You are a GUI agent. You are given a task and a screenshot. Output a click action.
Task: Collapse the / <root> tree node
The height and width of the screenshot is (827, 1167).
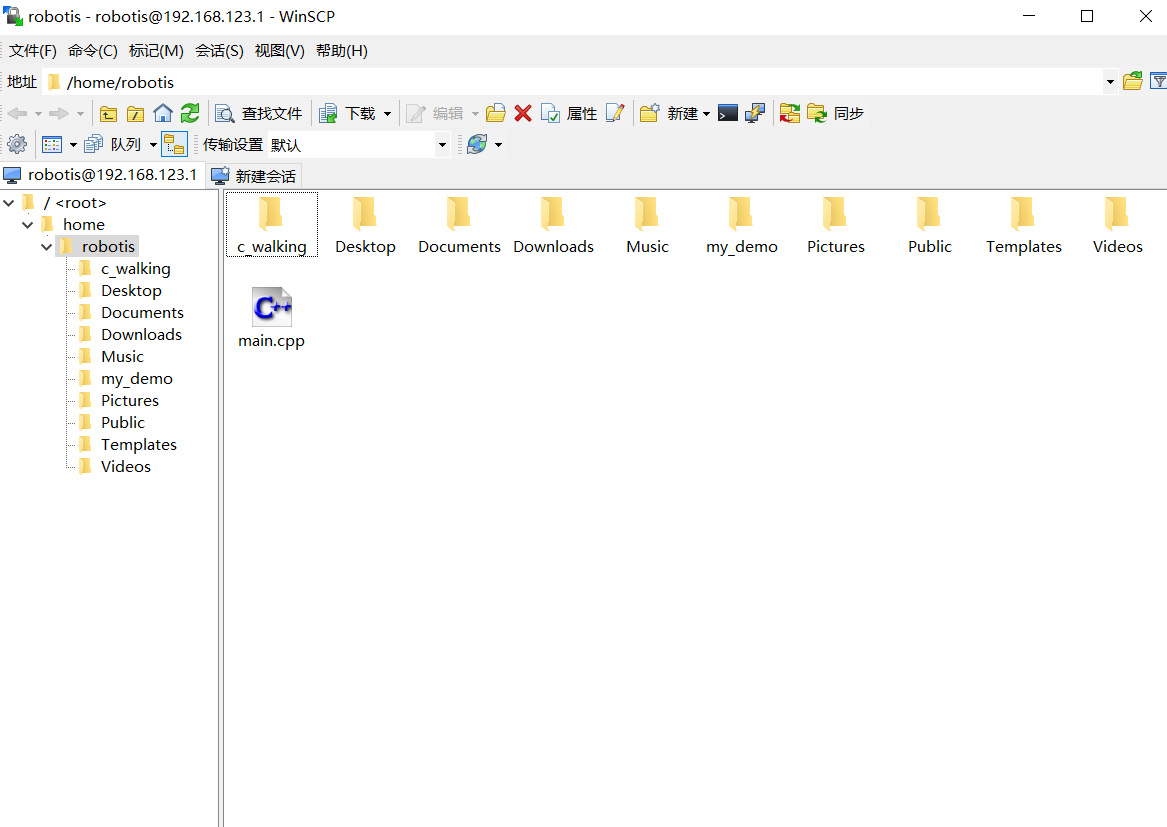(x=9, y=202)
